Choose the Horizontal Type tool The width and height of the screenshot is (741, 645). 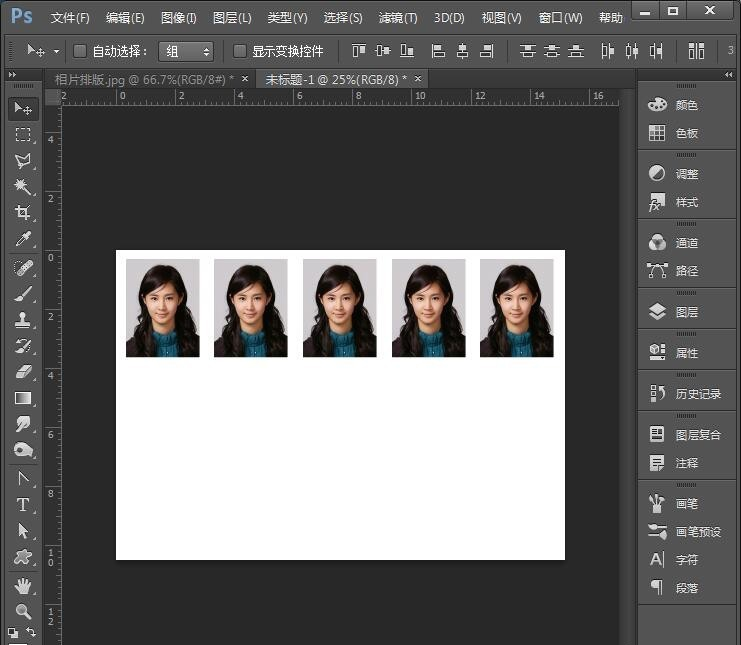coord(22,505)
